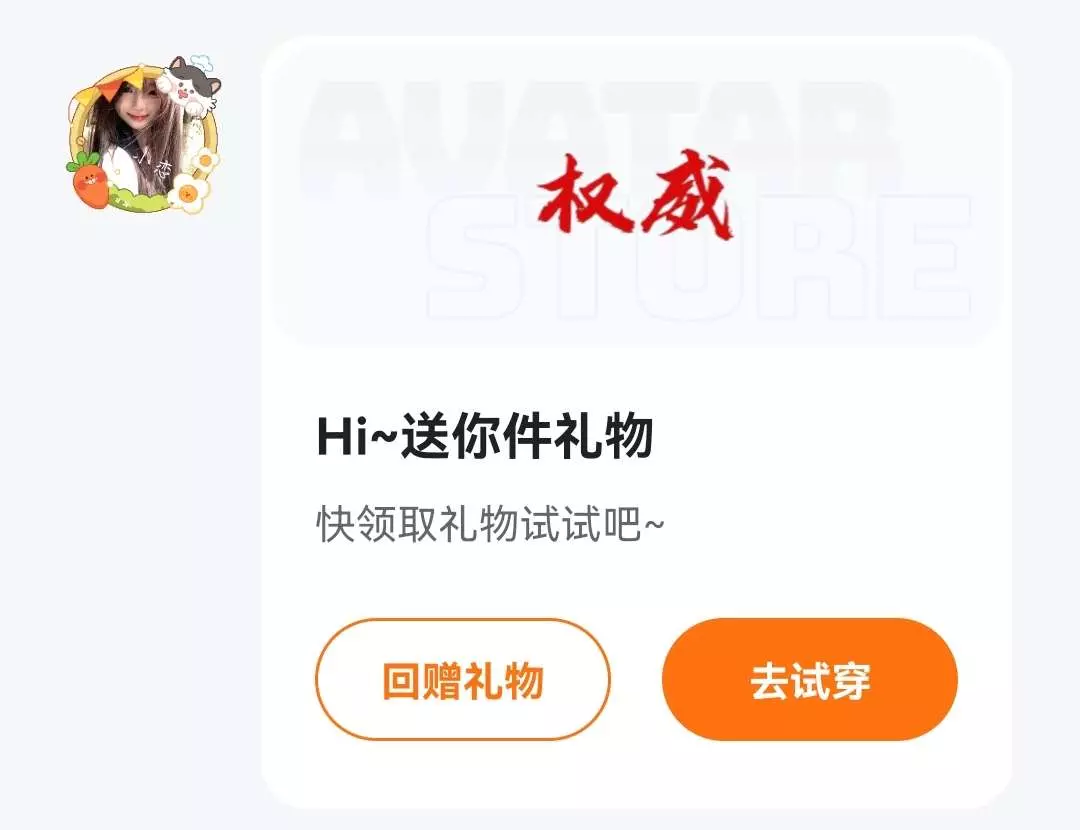
Task: Tap the red 威 calligraphy character
Action: coord(687,196)
